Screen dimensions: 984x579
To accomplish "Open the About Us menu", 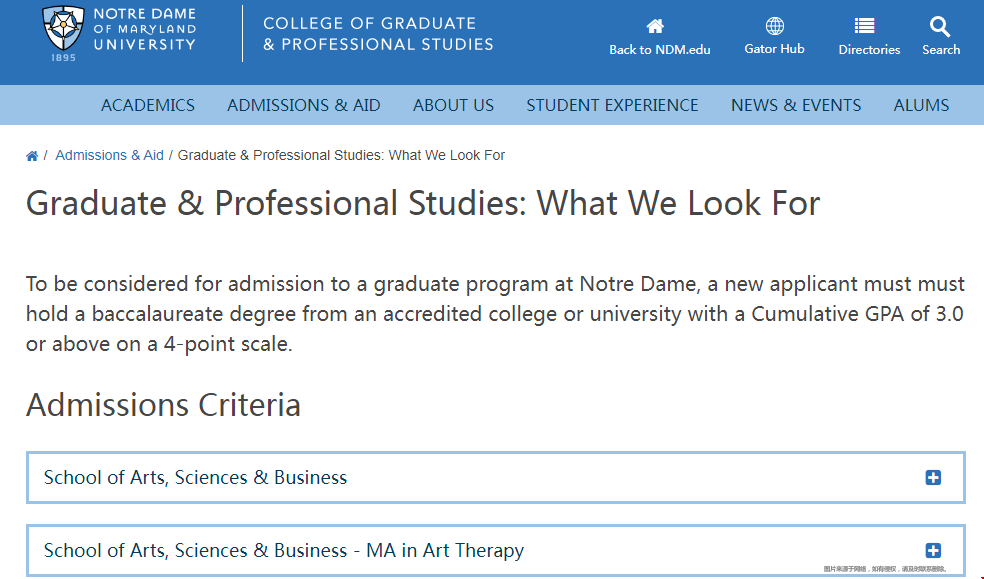I will (453, 105).
